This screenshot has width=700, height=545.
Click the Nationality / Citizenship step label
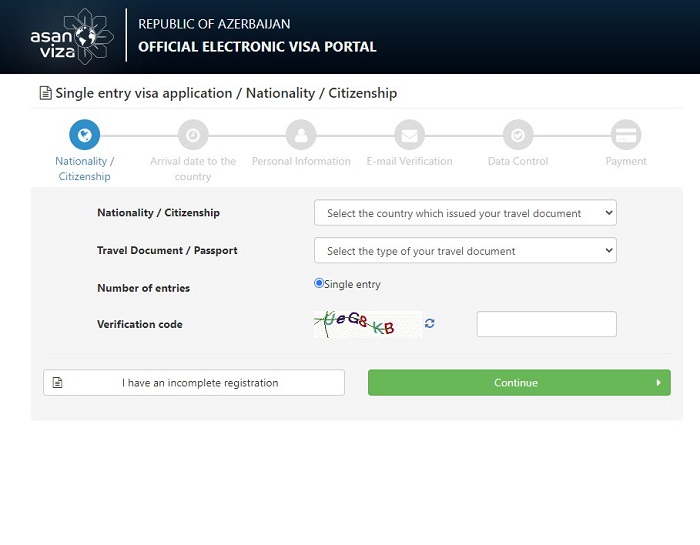click(x=84, y=169)
